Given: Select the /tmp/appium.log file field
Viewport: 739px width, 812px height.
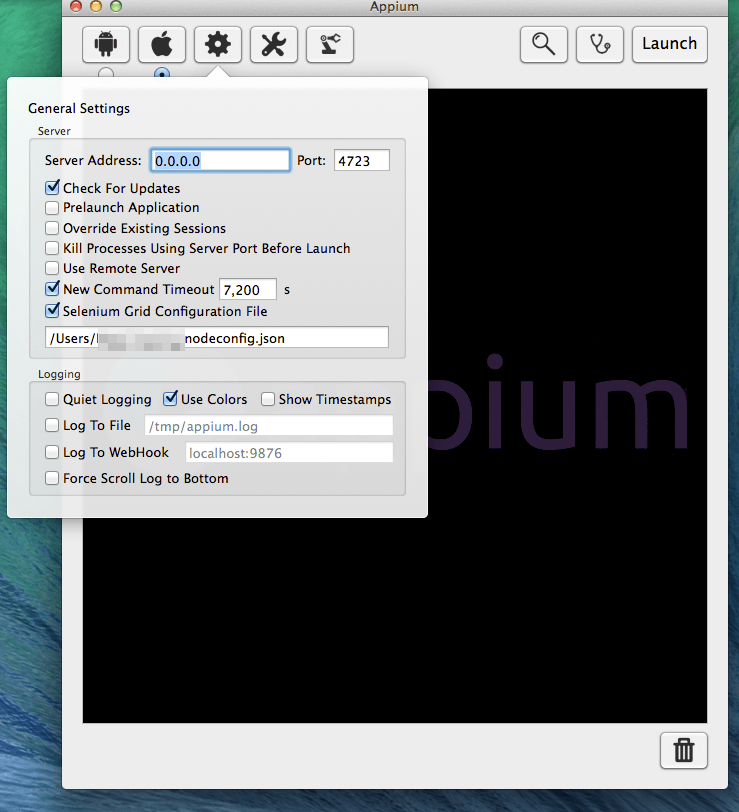Looking at the screenshot, I should tap(269, 426).
